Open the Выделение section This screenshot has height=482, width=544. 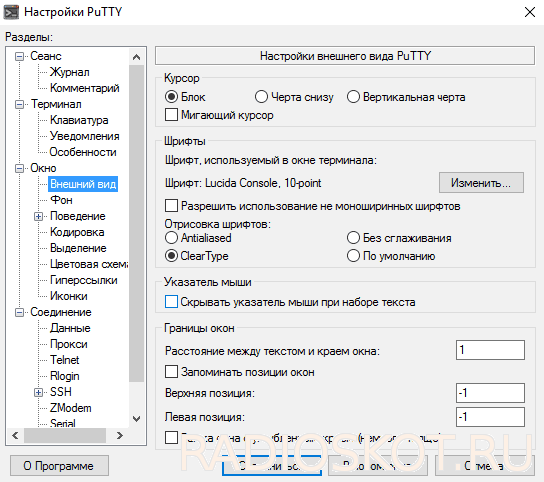tap(78, 248)
